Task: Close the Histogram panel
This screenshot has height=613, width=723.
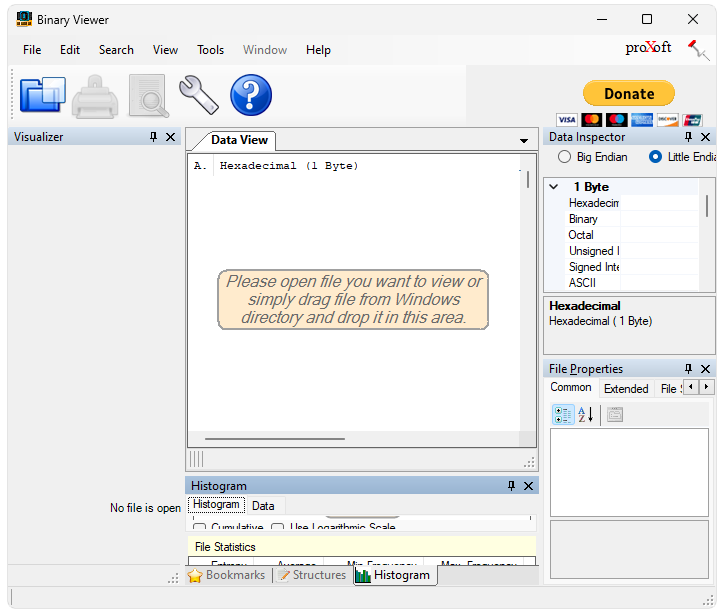Action: 528,486
